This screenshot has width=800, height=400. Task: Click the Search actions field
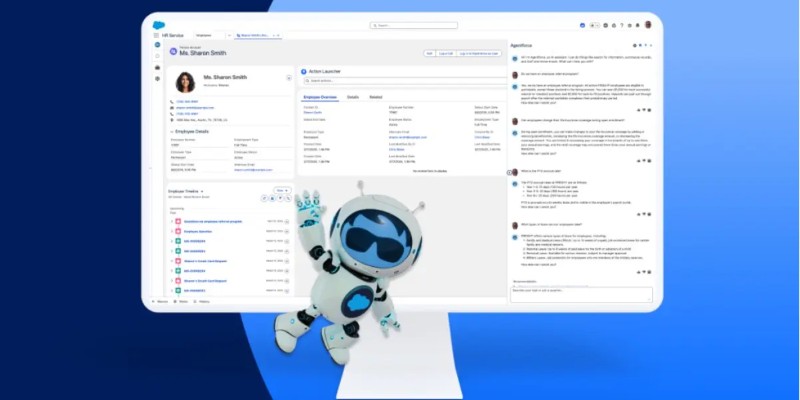[405, 81]
